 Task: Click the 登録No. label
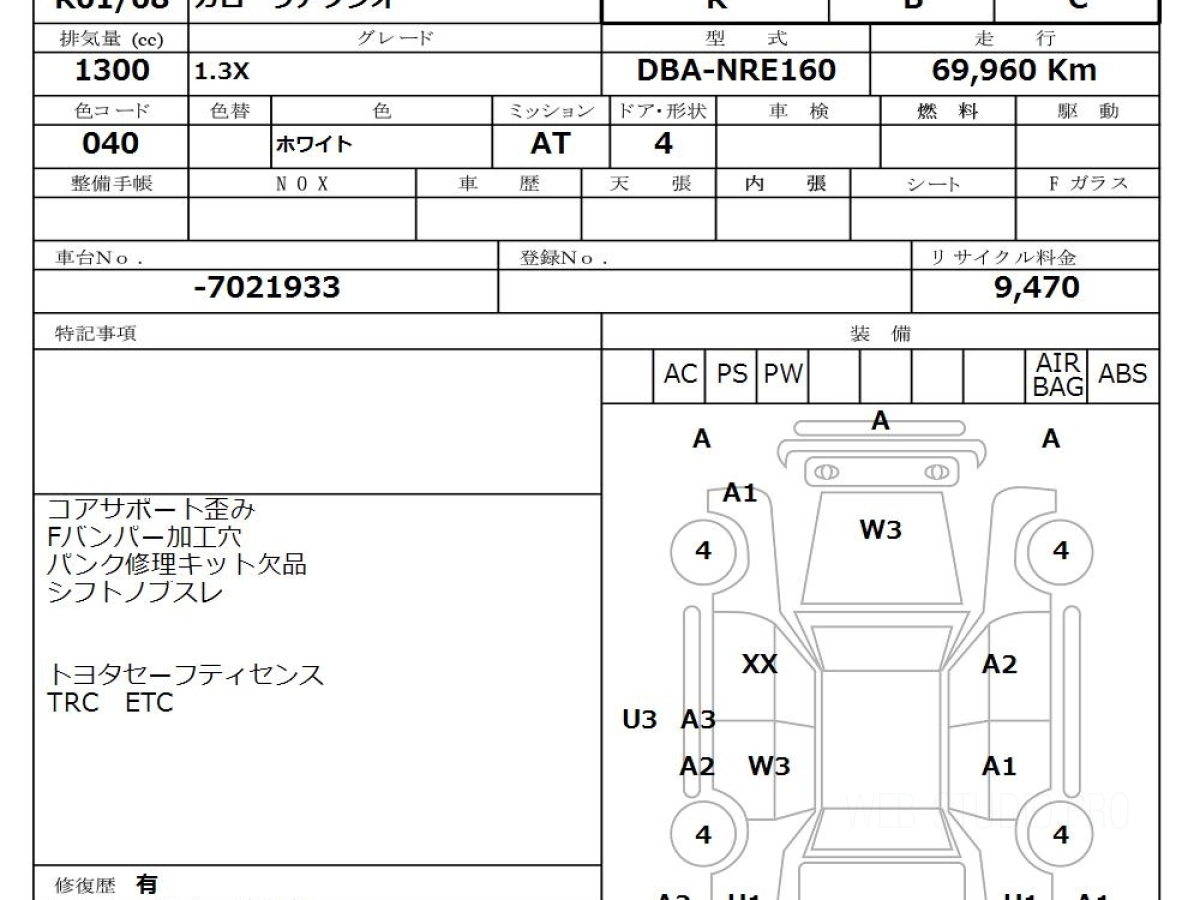(x=563, y=257)
